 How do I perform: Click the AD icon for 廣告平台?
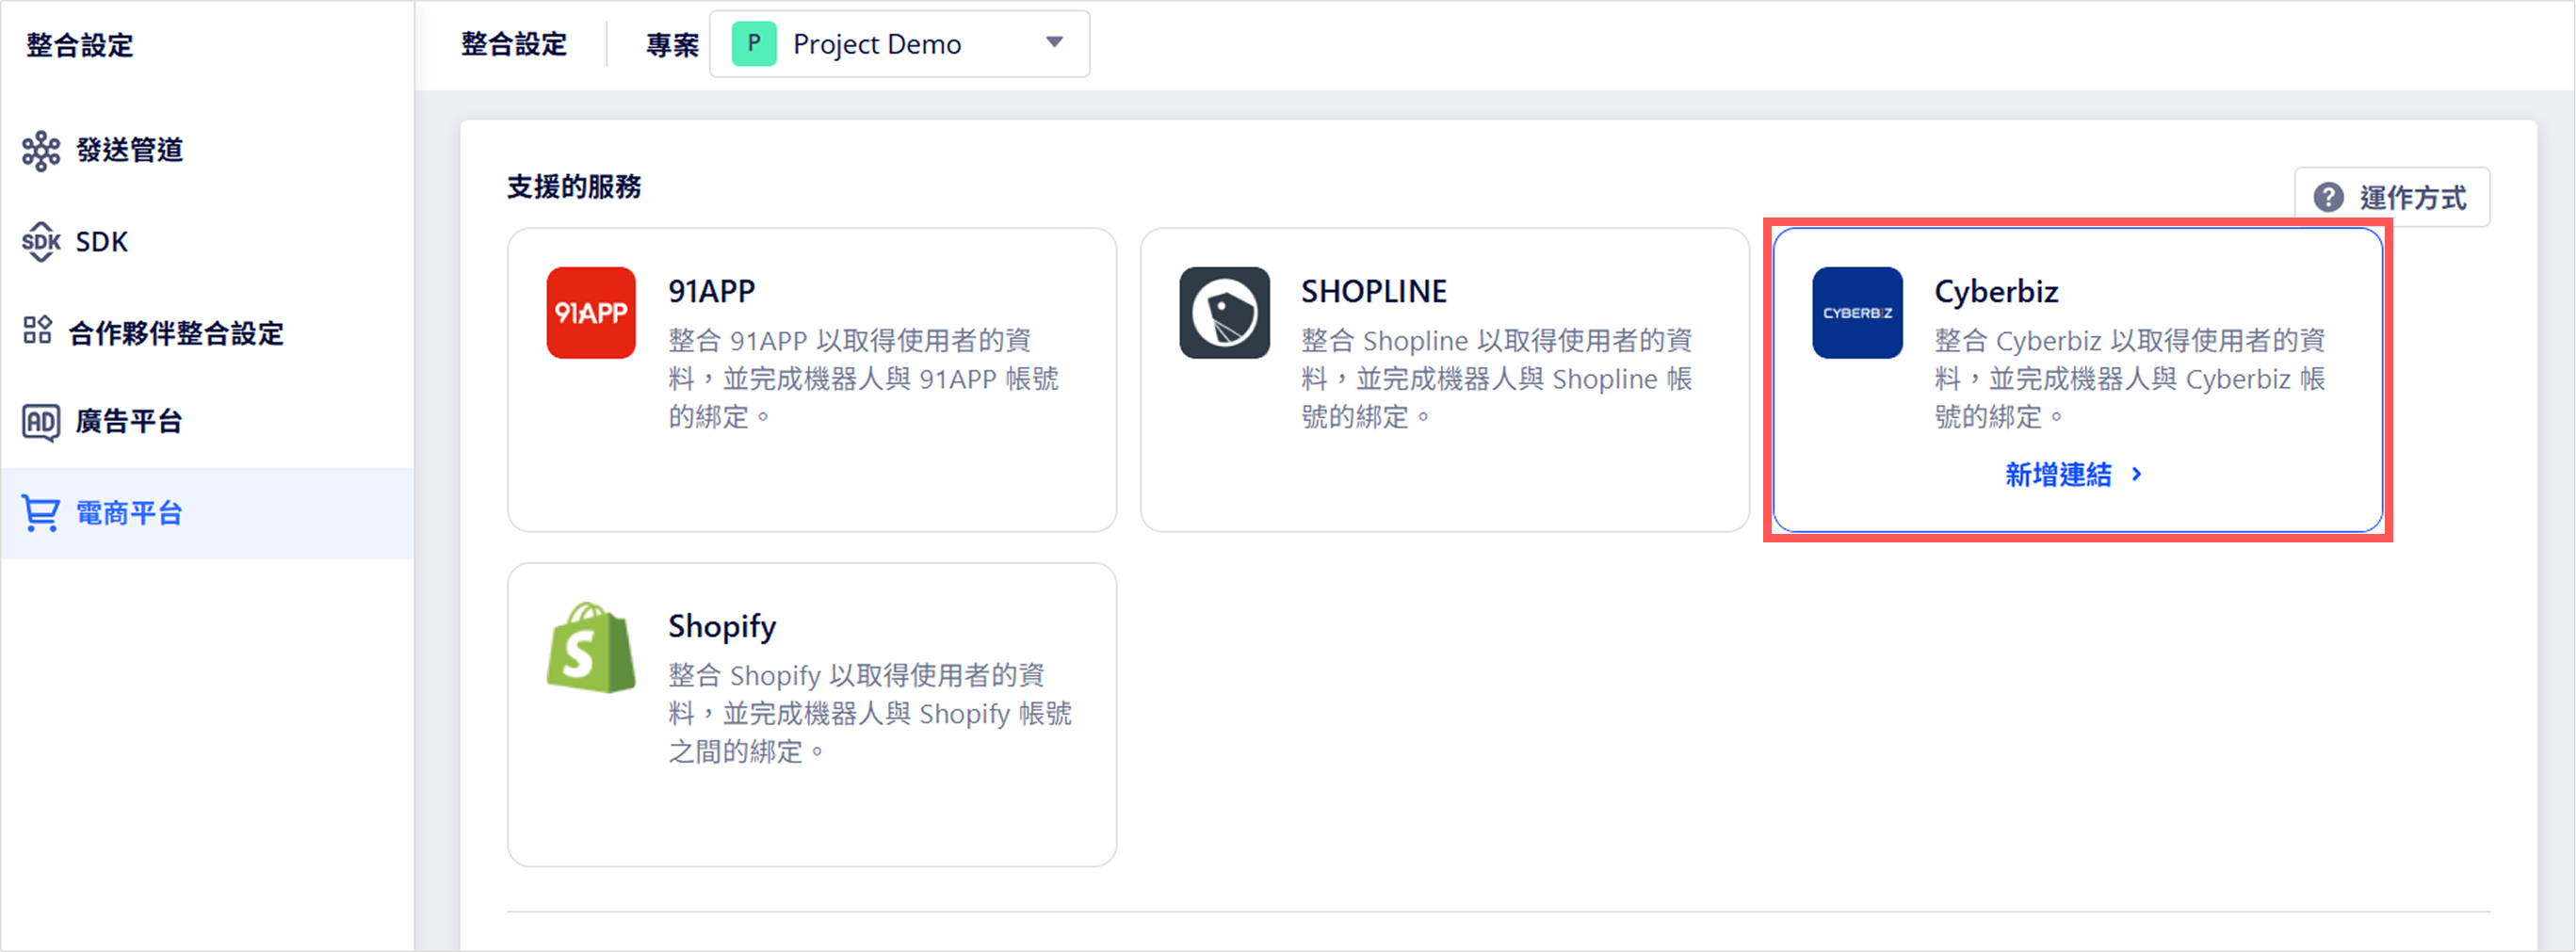click(41, 422)
